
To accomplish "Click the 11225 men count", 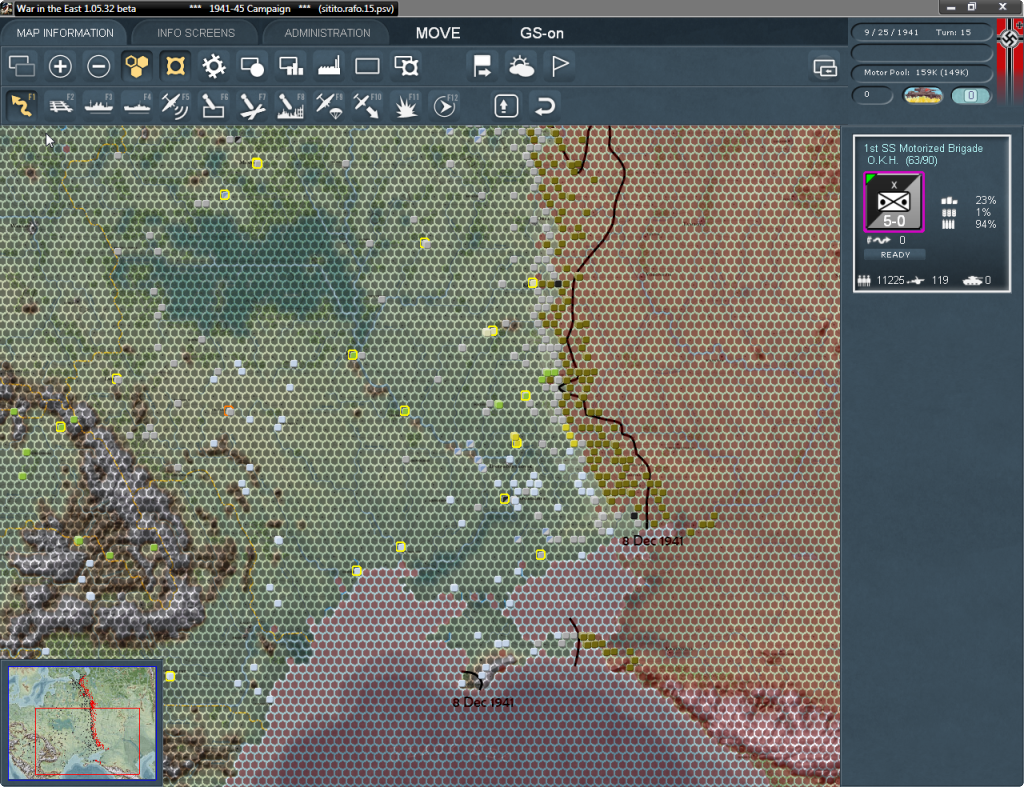I will point(890,280).
